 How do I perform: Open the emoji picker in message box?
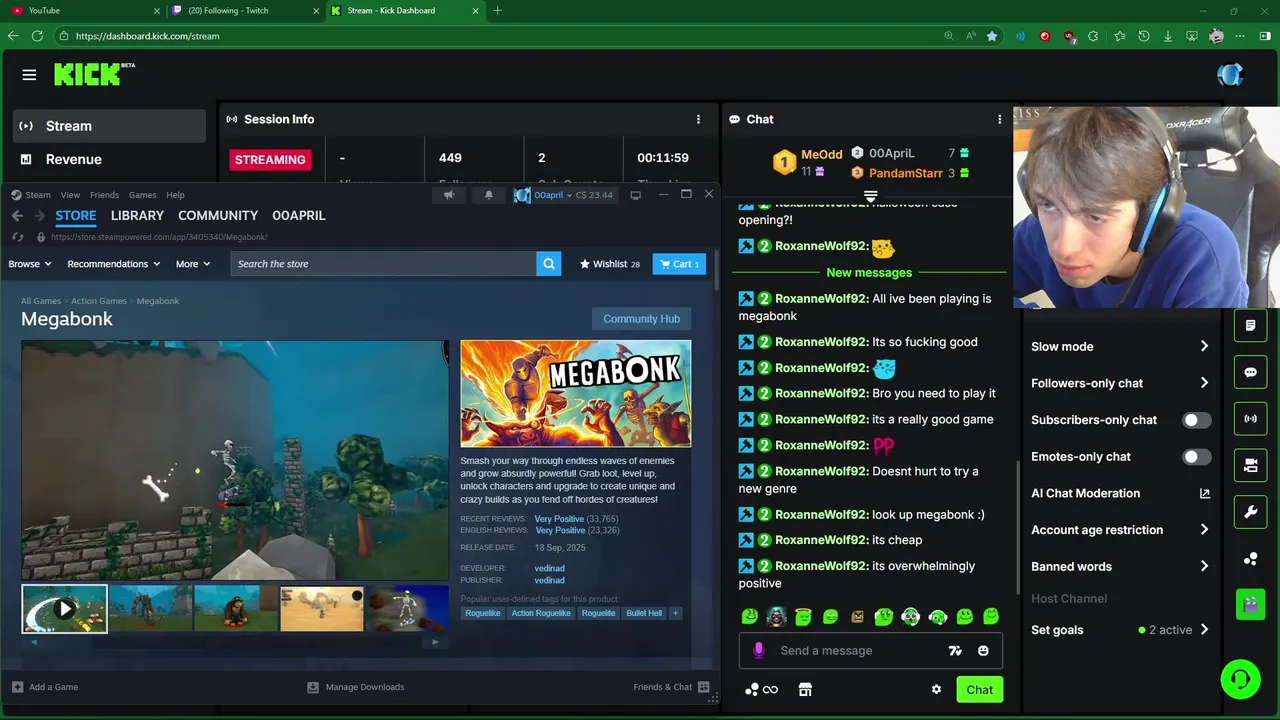[x=983, y=650]
